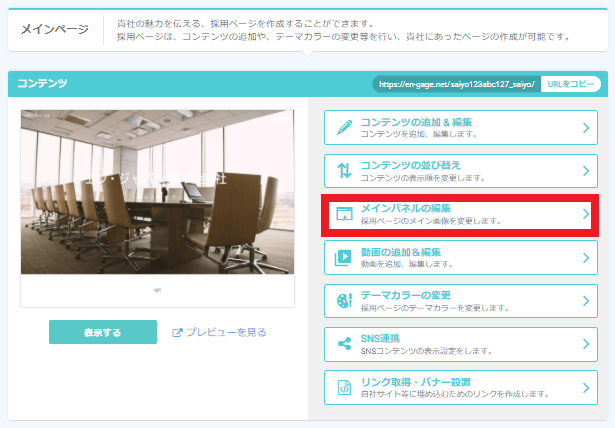Click the image panel icon for メインパネルの編集
This screenshot has height=428, width=615.
coord(344,215)
